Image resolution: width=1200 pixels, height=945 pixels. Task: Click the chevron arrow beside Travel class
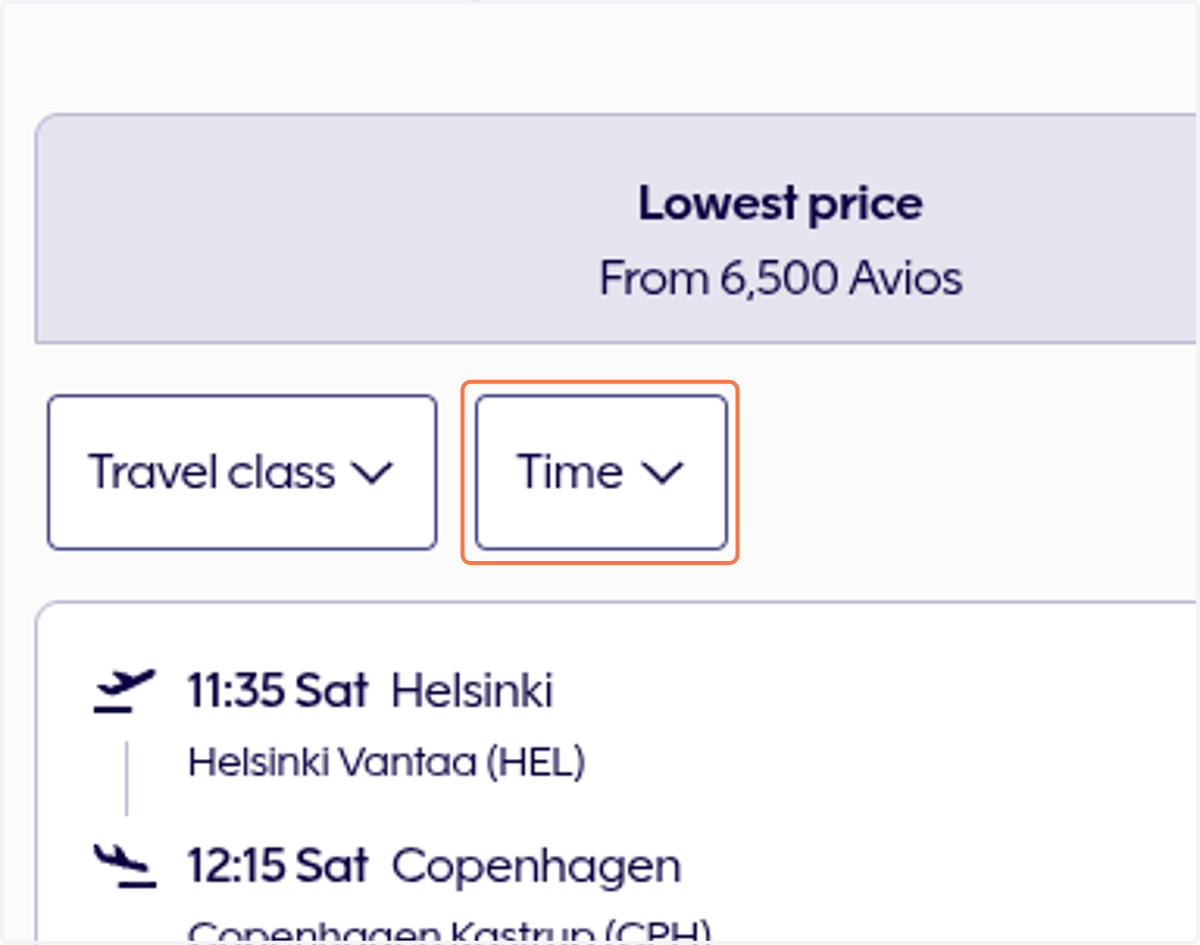pos(372,473)
